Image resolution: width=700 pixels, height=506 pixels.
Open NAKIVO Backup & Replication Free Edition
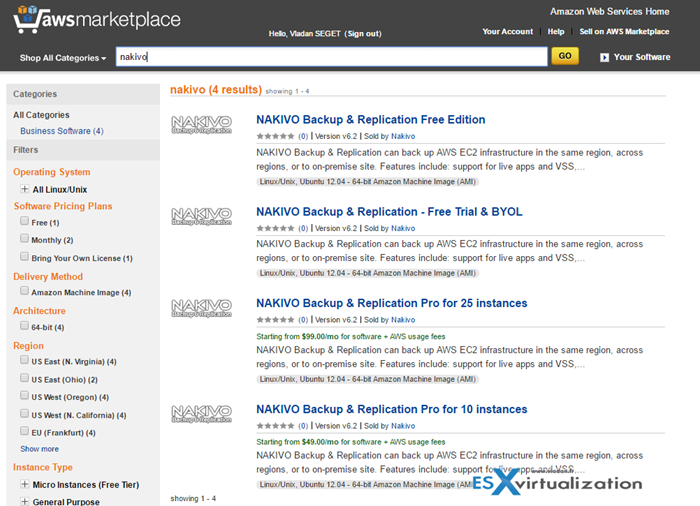[x=371, y=120]
